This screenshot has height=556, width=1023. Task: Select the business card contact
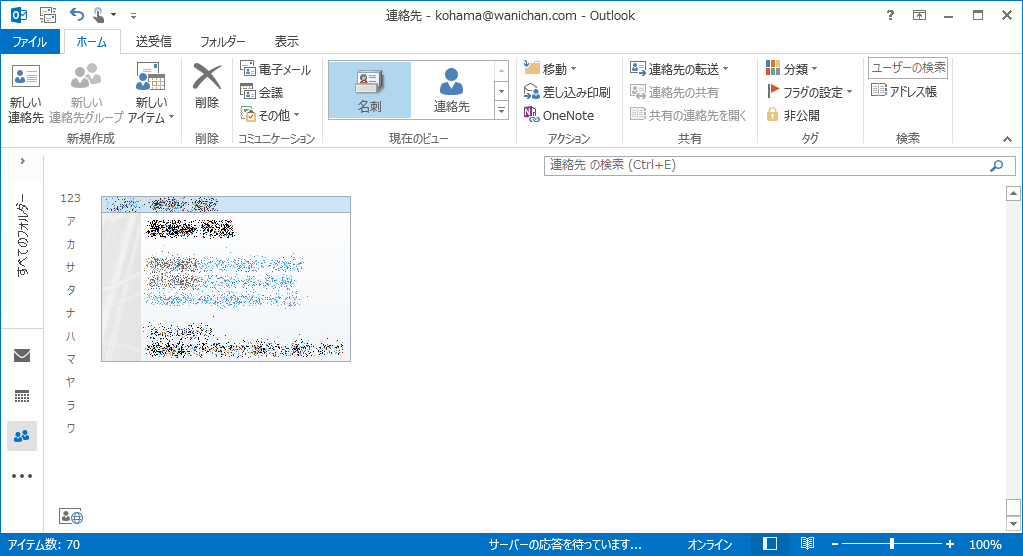[x=226, y=279]
